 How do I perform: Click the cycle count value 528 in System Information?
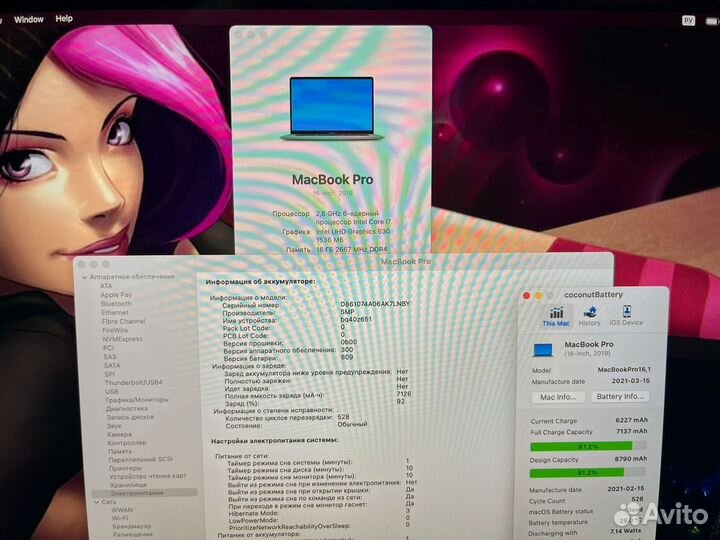coord(343,417)
